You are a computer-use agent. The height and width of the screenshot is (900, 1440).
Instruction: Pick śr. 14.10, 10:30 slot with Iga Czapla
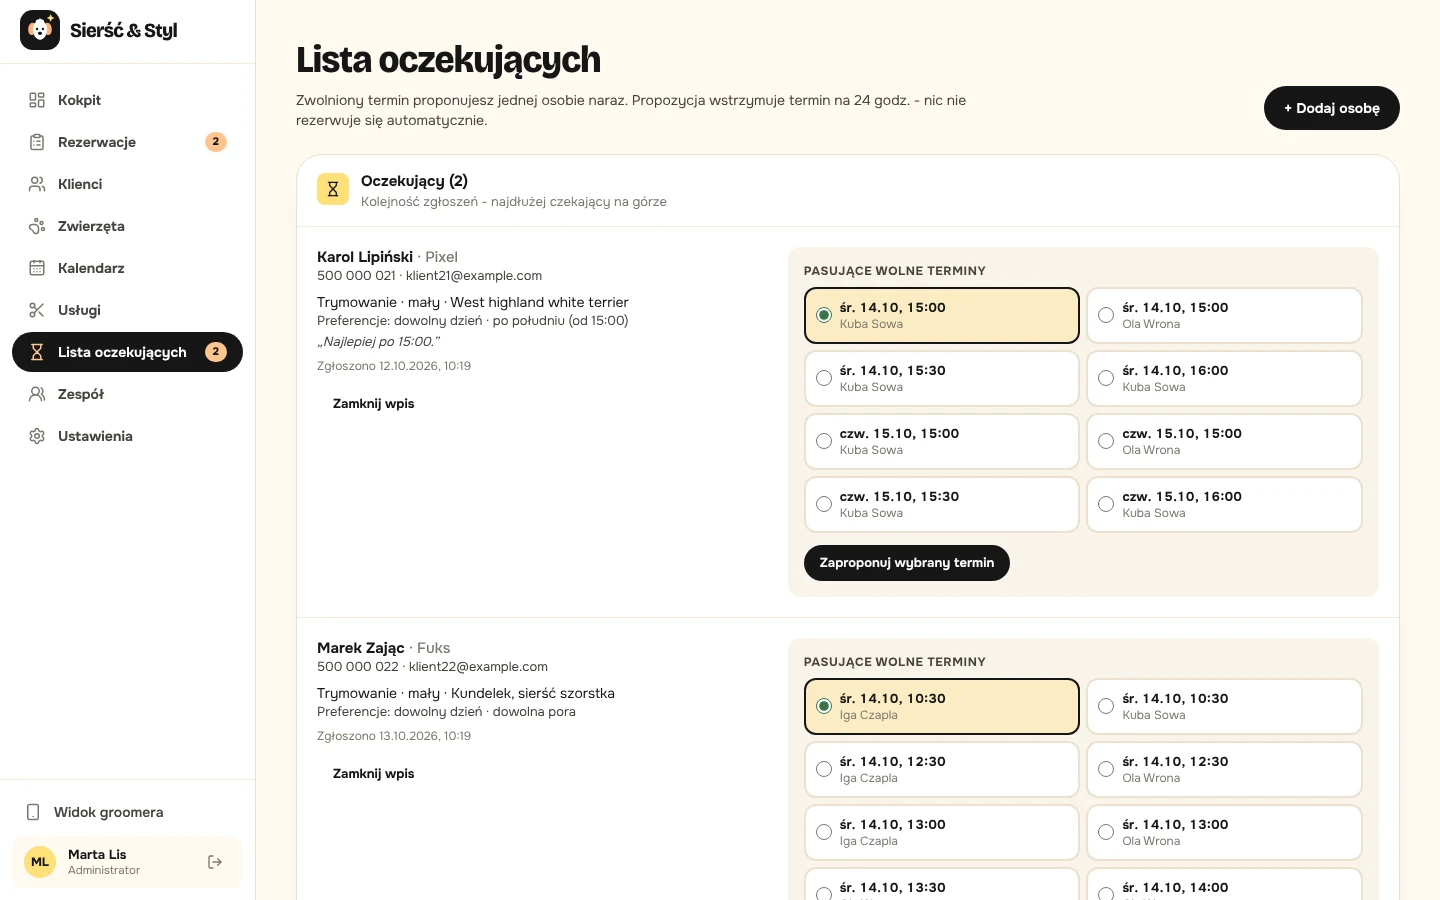942,706
